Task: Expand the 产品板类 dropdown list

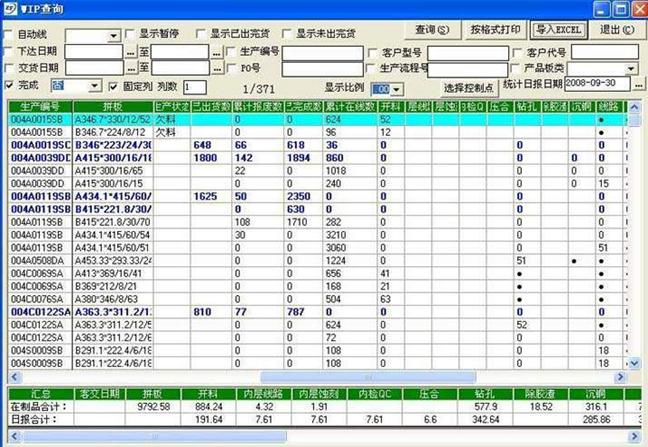Action: click(631, 69)
